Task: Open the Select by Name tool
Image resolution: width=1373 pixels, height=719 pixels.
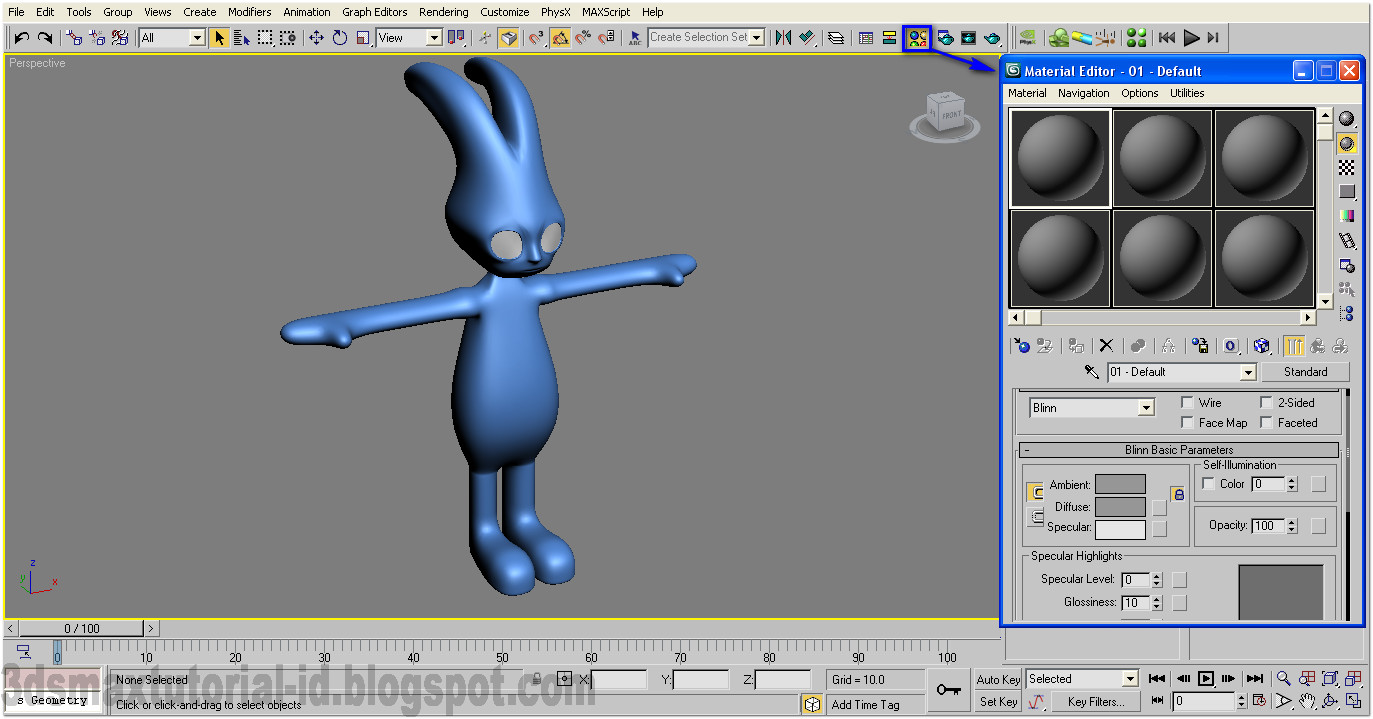Action: (242, 38)
